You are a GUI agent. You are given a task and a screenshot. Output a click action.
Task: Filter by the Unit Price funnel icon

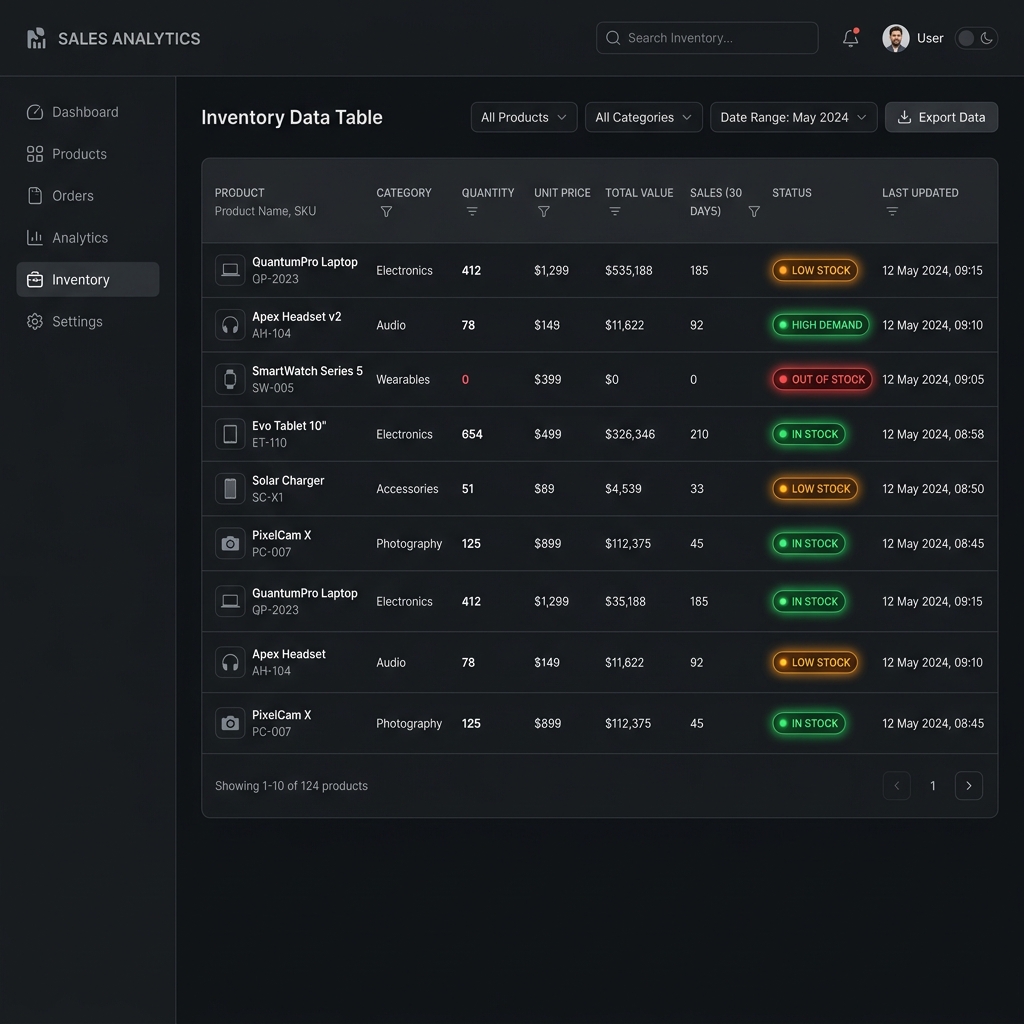point(543,212)
